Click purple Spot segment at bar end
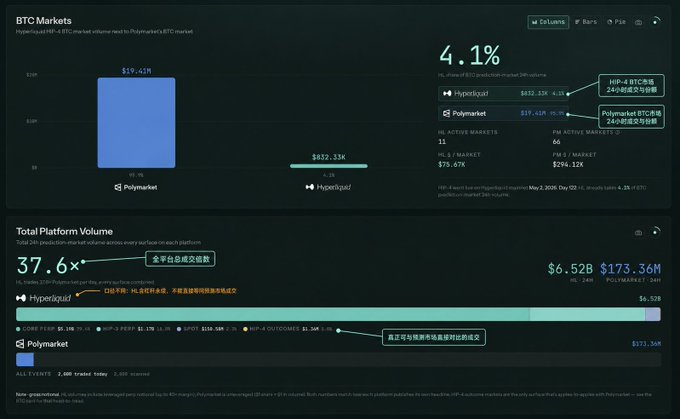 tap(653, 314)
